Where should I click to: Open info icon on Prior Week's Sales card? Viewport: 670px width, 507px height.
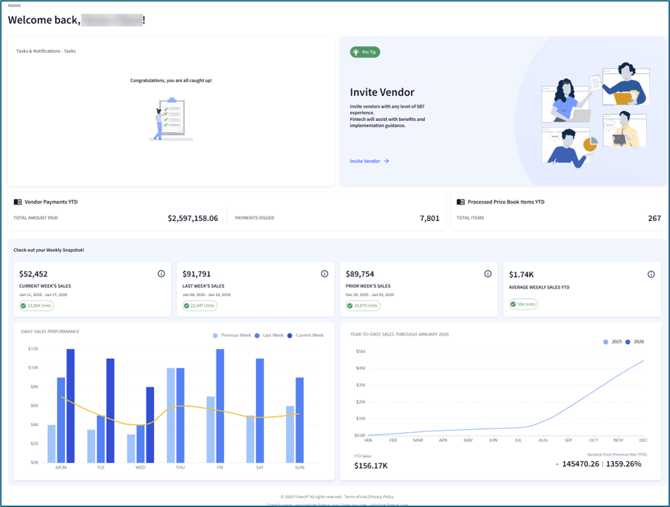click(x=488, y=274)
